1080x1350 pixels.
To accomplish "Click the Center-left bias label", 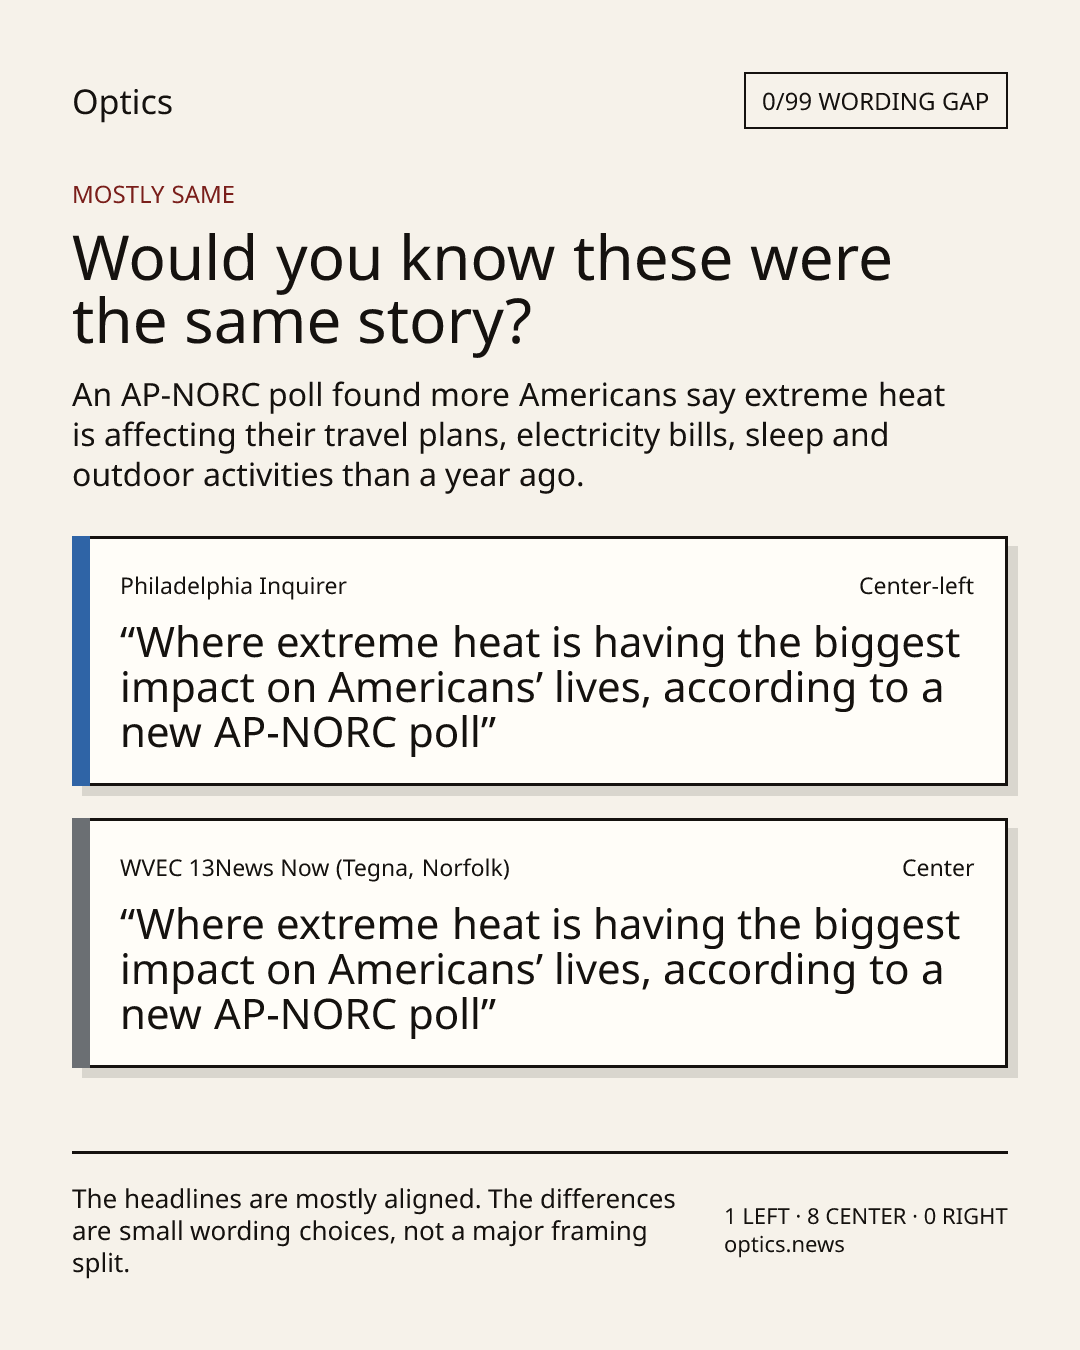I will 916,586.
